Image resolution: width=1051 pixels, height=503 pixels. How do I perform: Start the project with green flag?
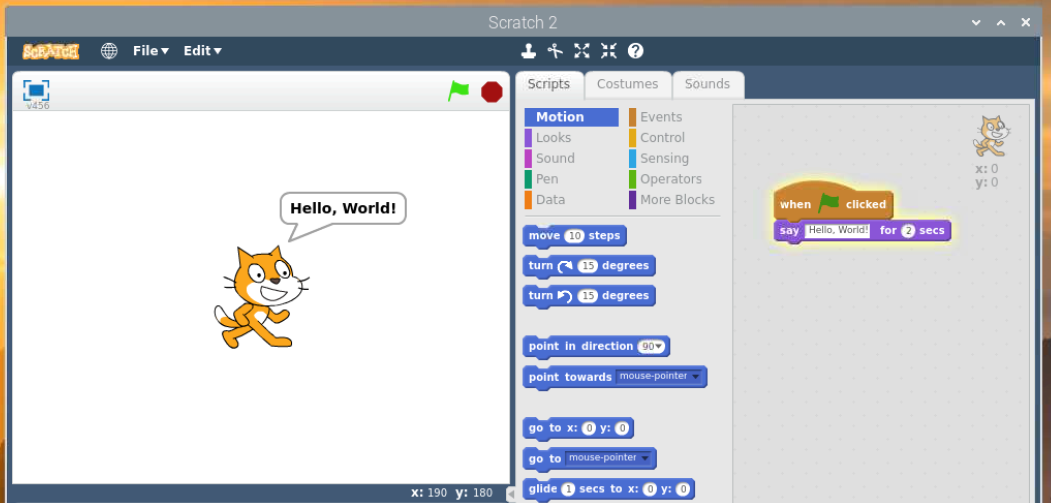[458, 91]
